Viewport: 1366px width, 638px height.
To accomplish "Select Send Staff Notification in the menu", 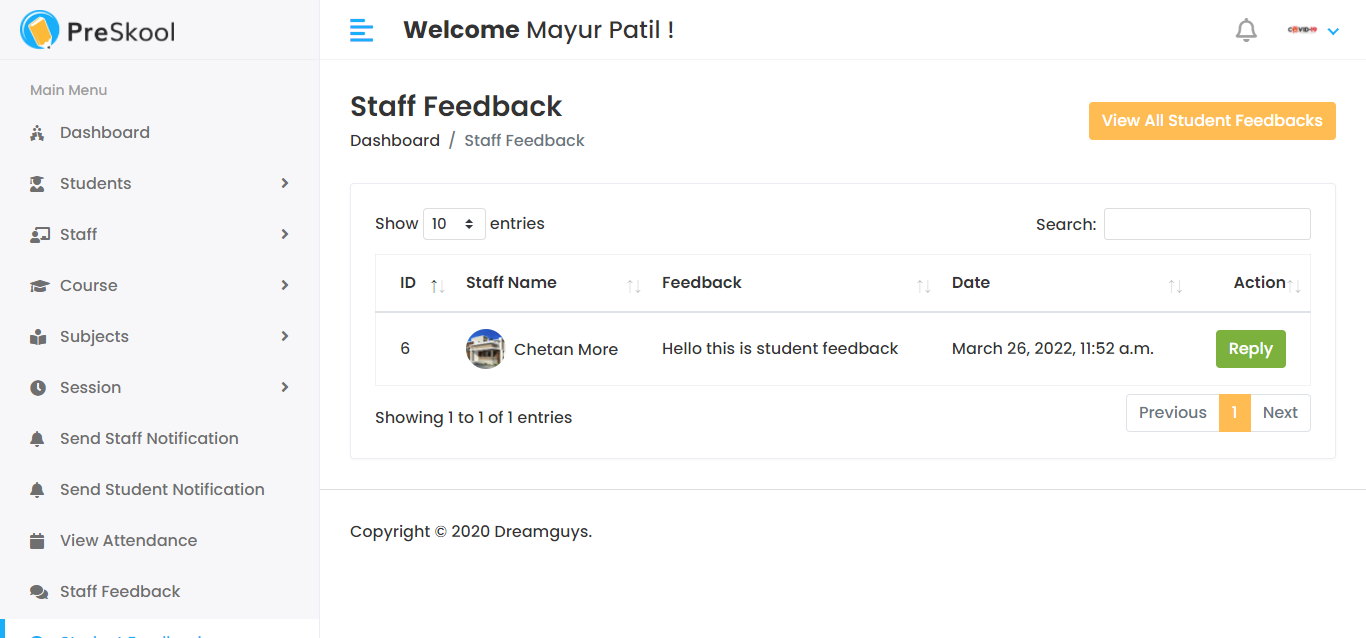I will point(149,438).
